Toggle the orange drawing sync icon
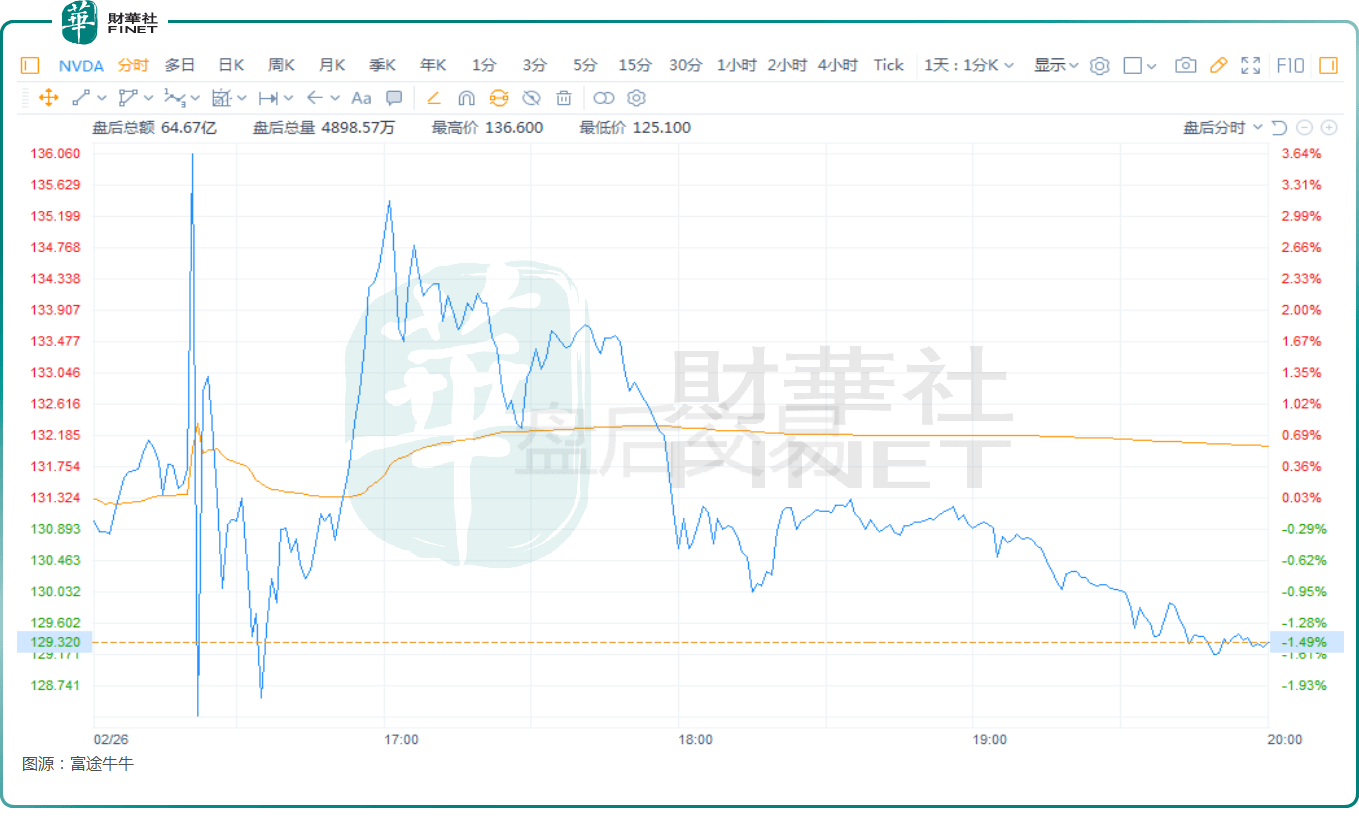 499,98
